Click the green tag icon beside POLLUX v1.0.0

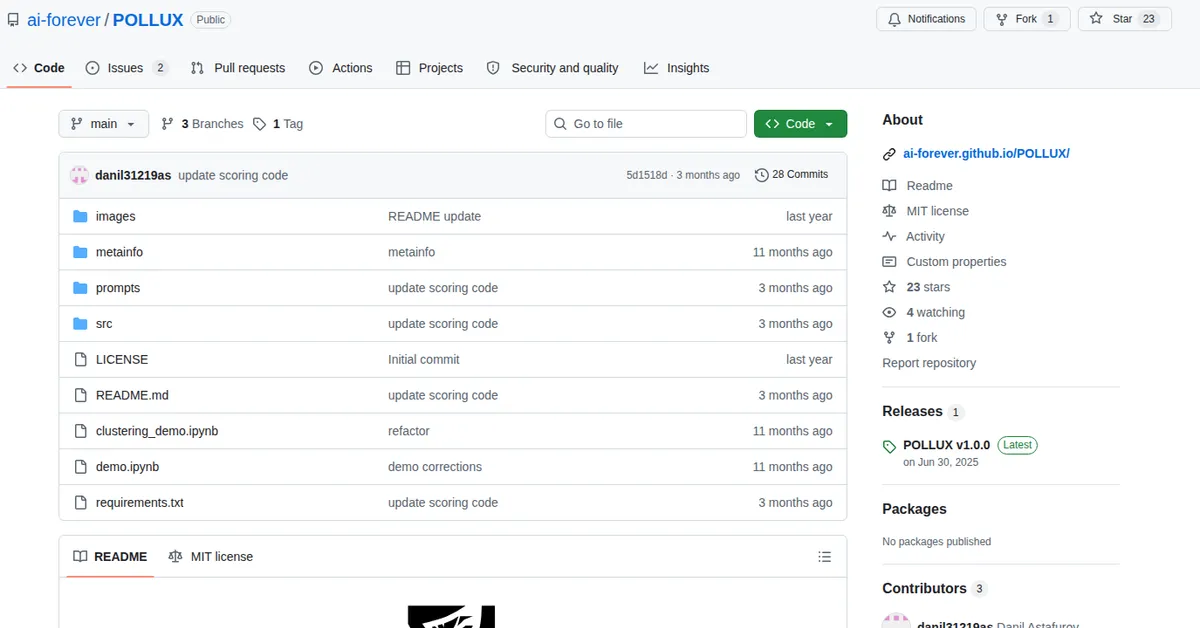889,446
